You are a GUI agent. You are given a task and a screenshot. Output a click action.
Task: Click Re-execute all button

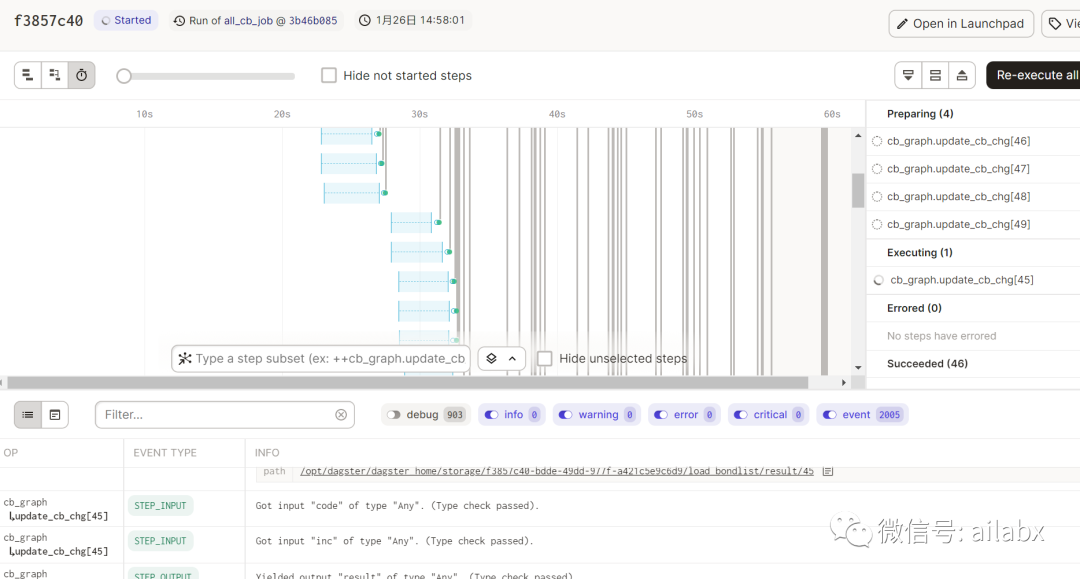click(1033, 75)
